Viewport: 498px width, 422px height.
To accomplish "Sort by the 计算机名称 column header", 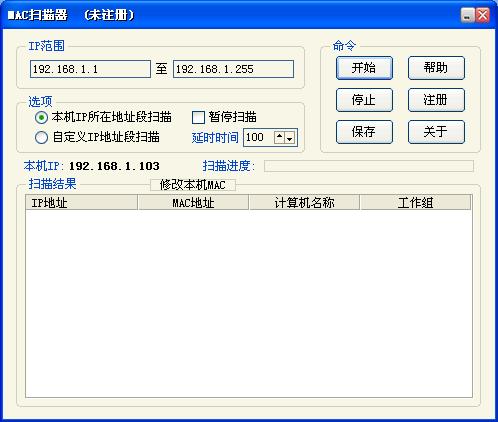I will tap(304, 203).
